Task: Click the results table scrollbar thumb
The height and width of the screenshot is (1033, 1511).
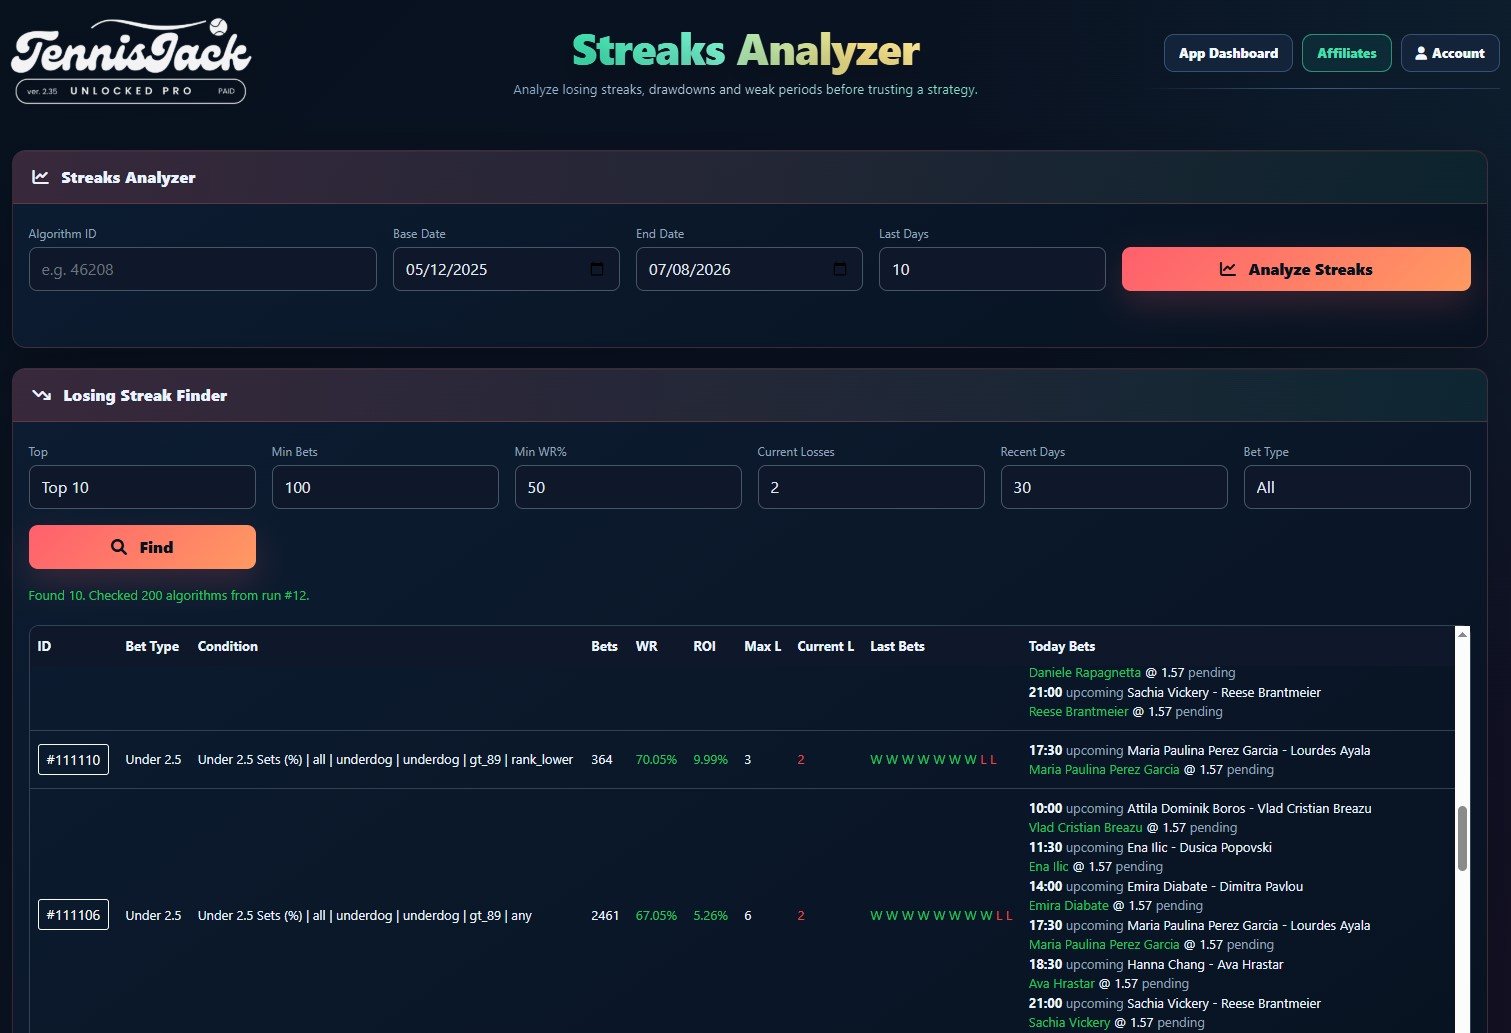Action: [1462, 838]
